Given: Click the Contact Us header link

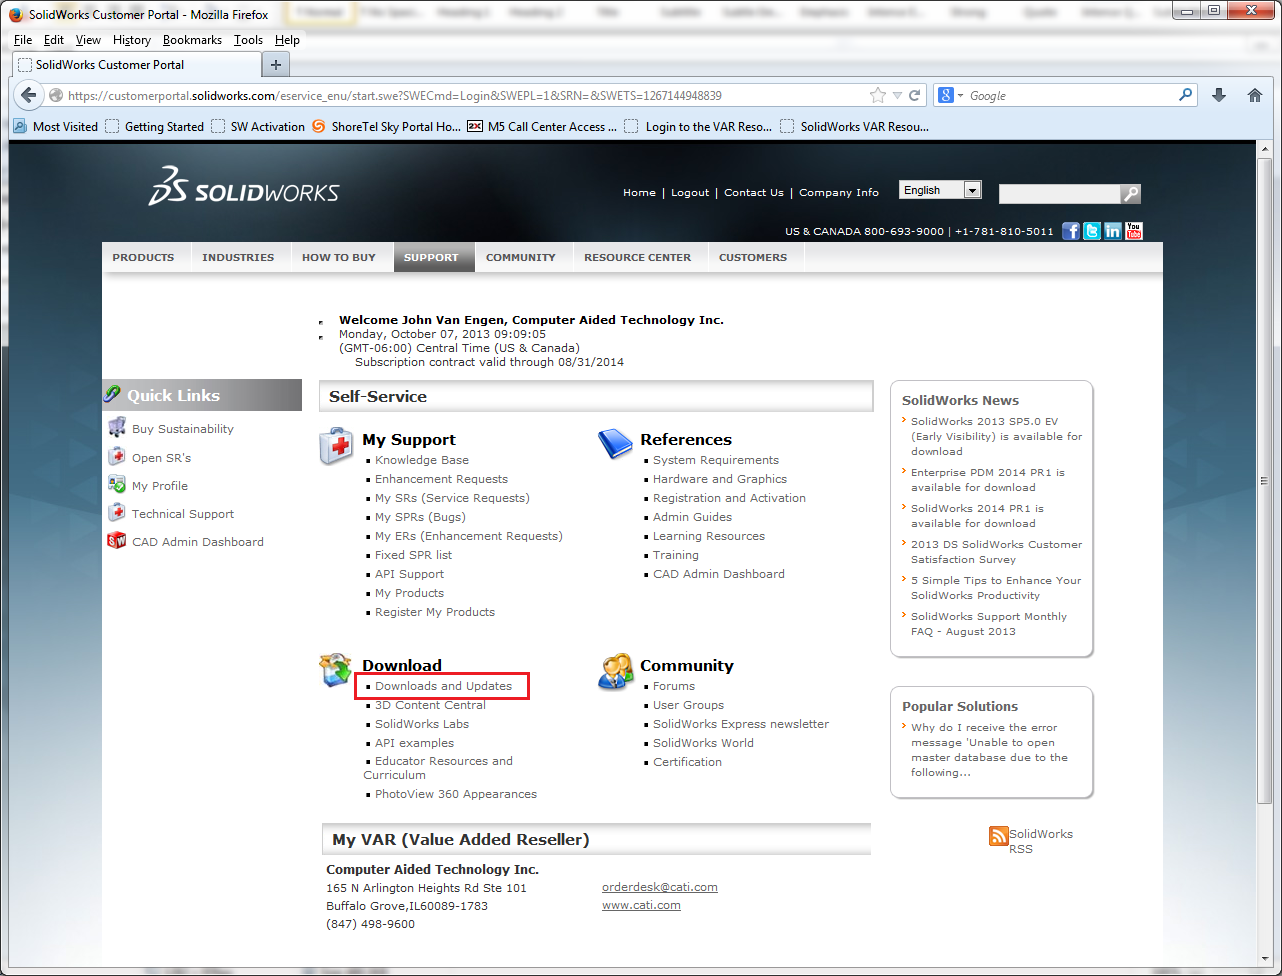Looking at the screenshot, I should coord(754,192).
